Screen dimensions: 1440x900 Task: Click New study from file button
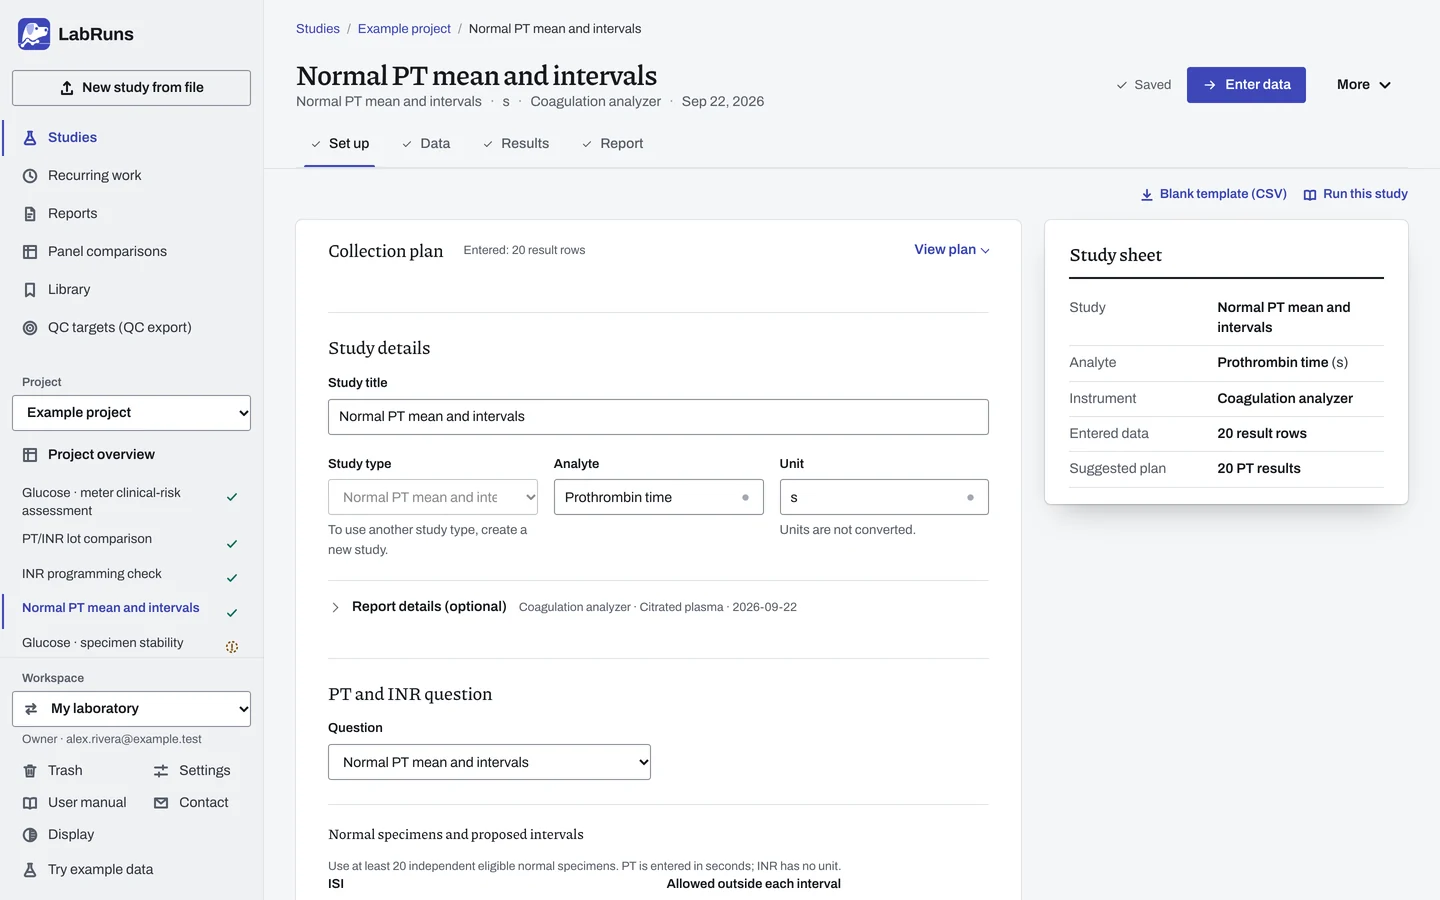click(x=131, y=88)
